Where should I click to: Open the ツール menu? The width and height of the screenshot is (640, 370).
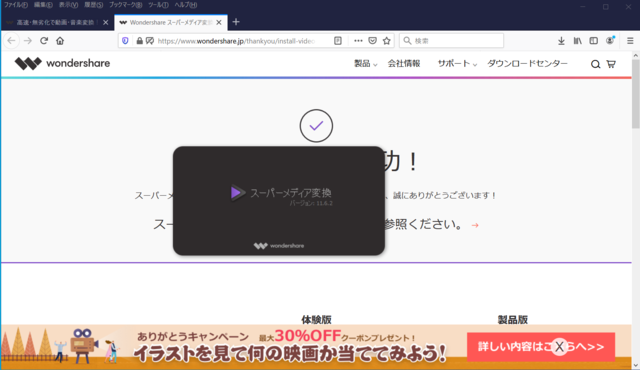pyautogui.click(x=158, y=5)
